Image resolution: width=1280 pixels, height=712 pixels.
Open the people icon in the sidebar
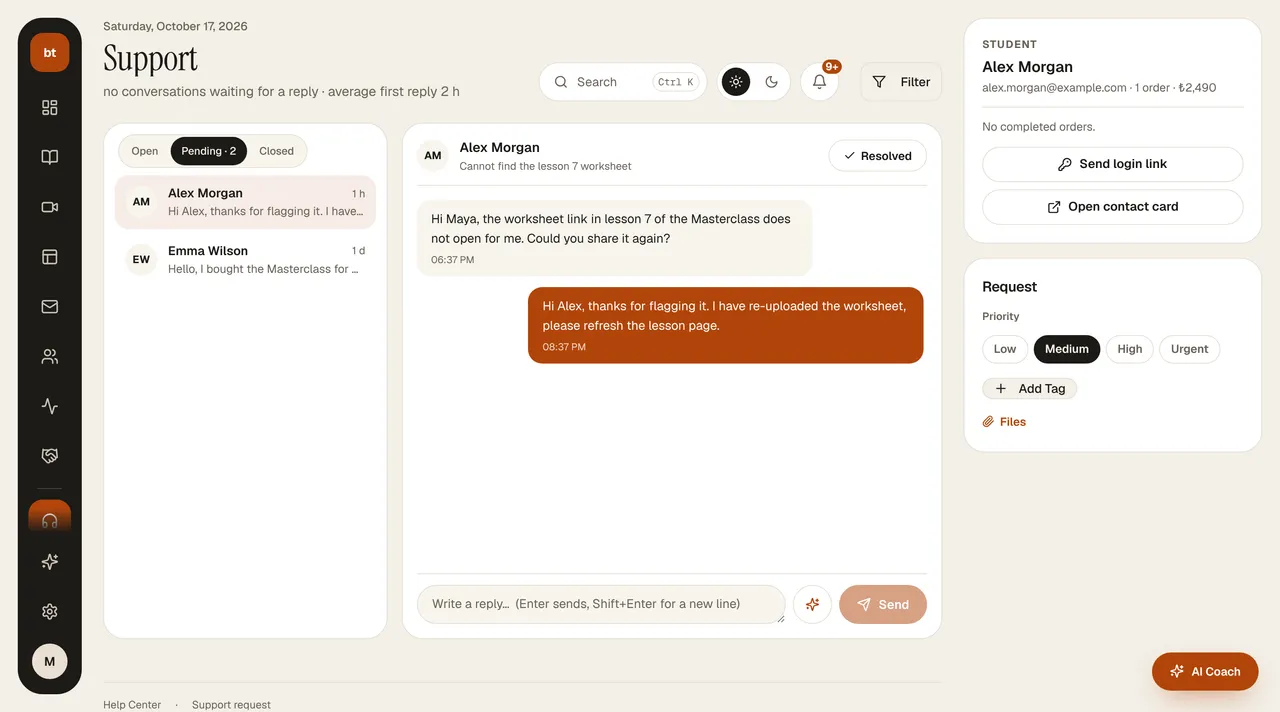click(50, 357)
